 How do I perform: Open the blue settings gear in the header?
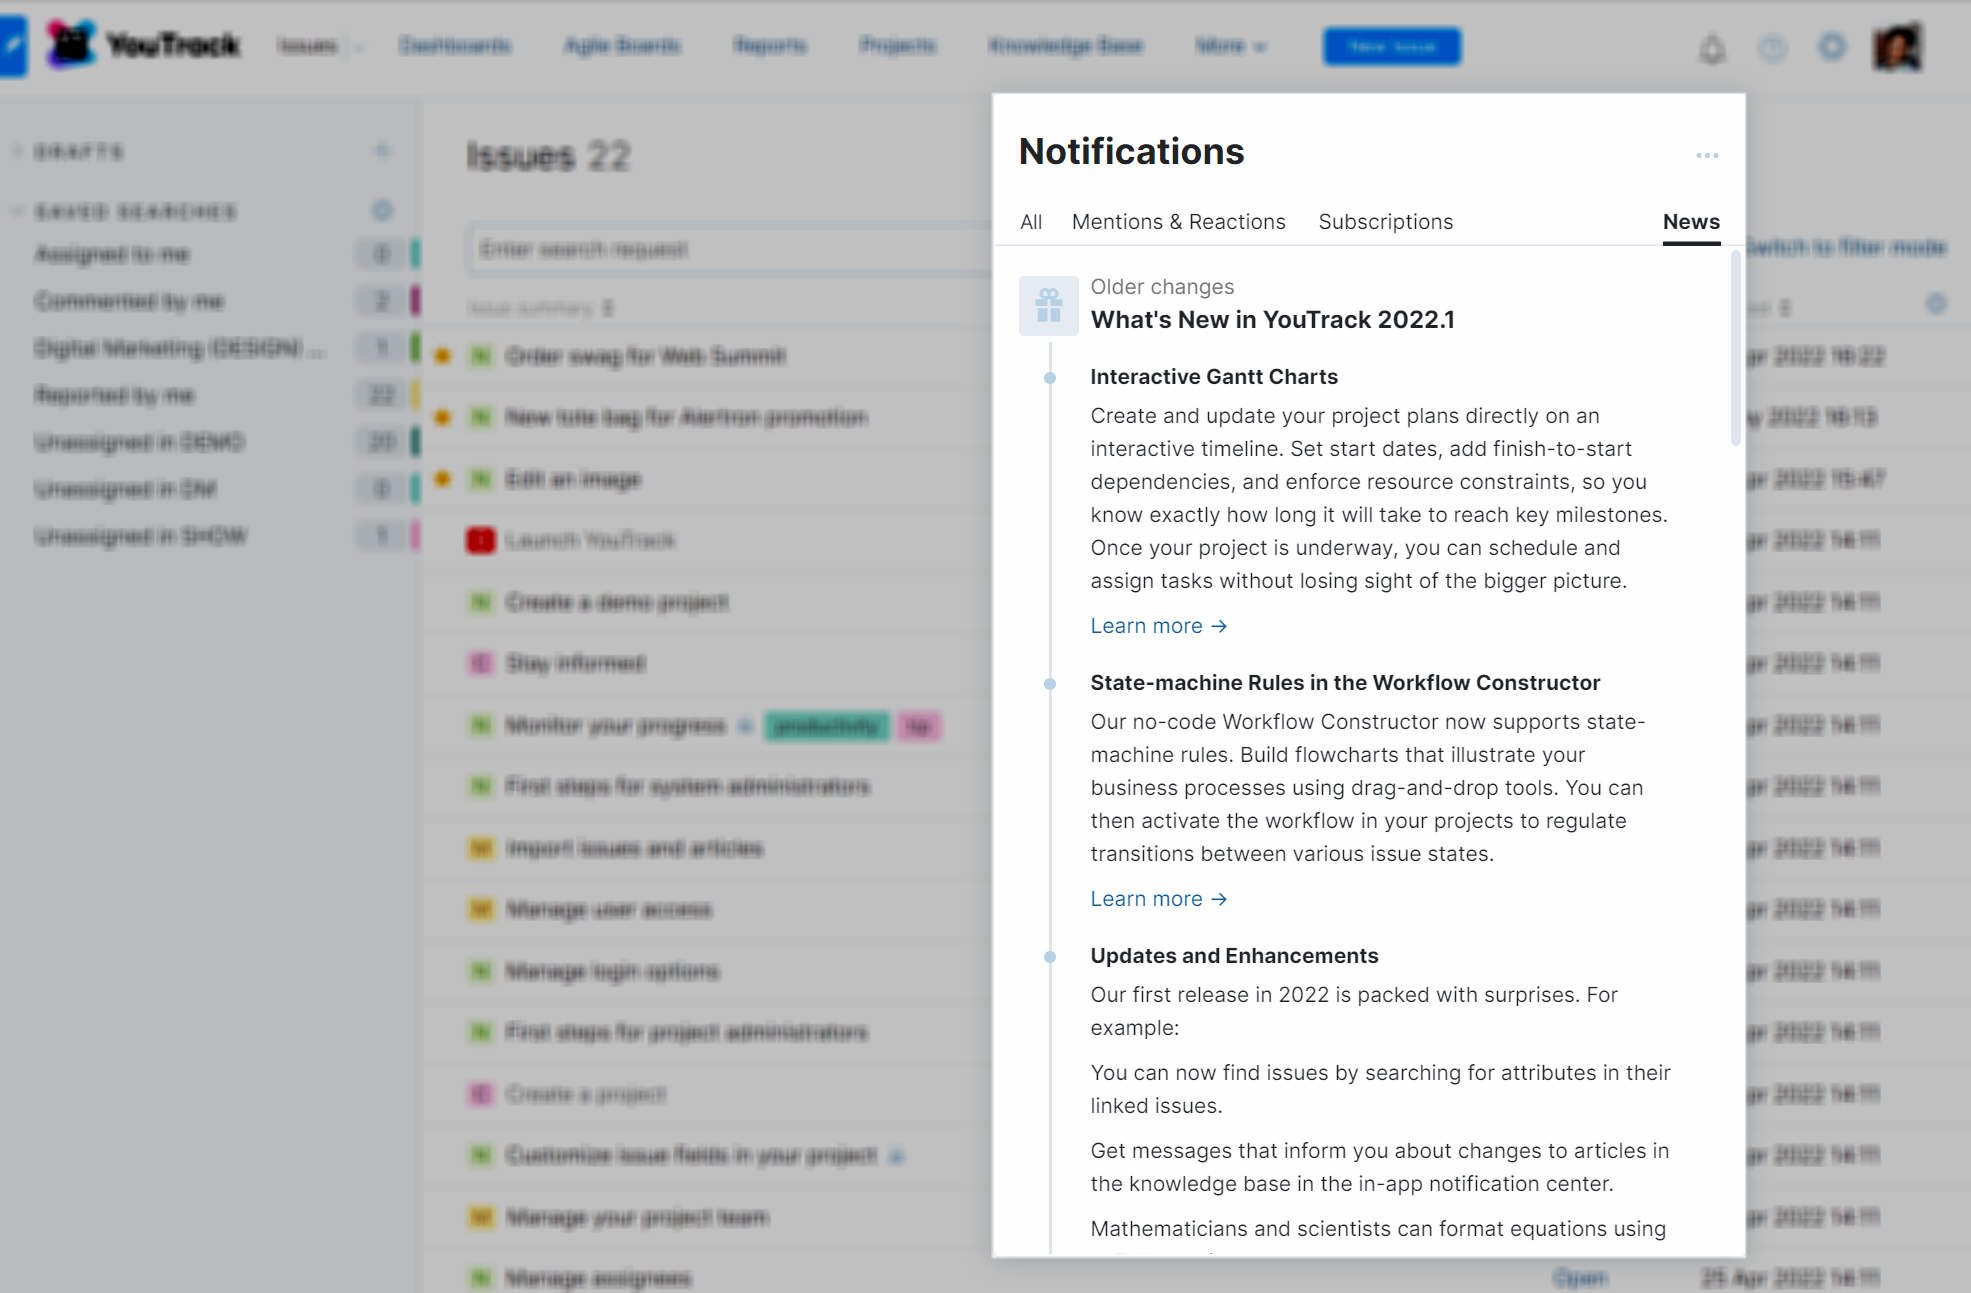pyautogui.click(x=1832, y=48)
